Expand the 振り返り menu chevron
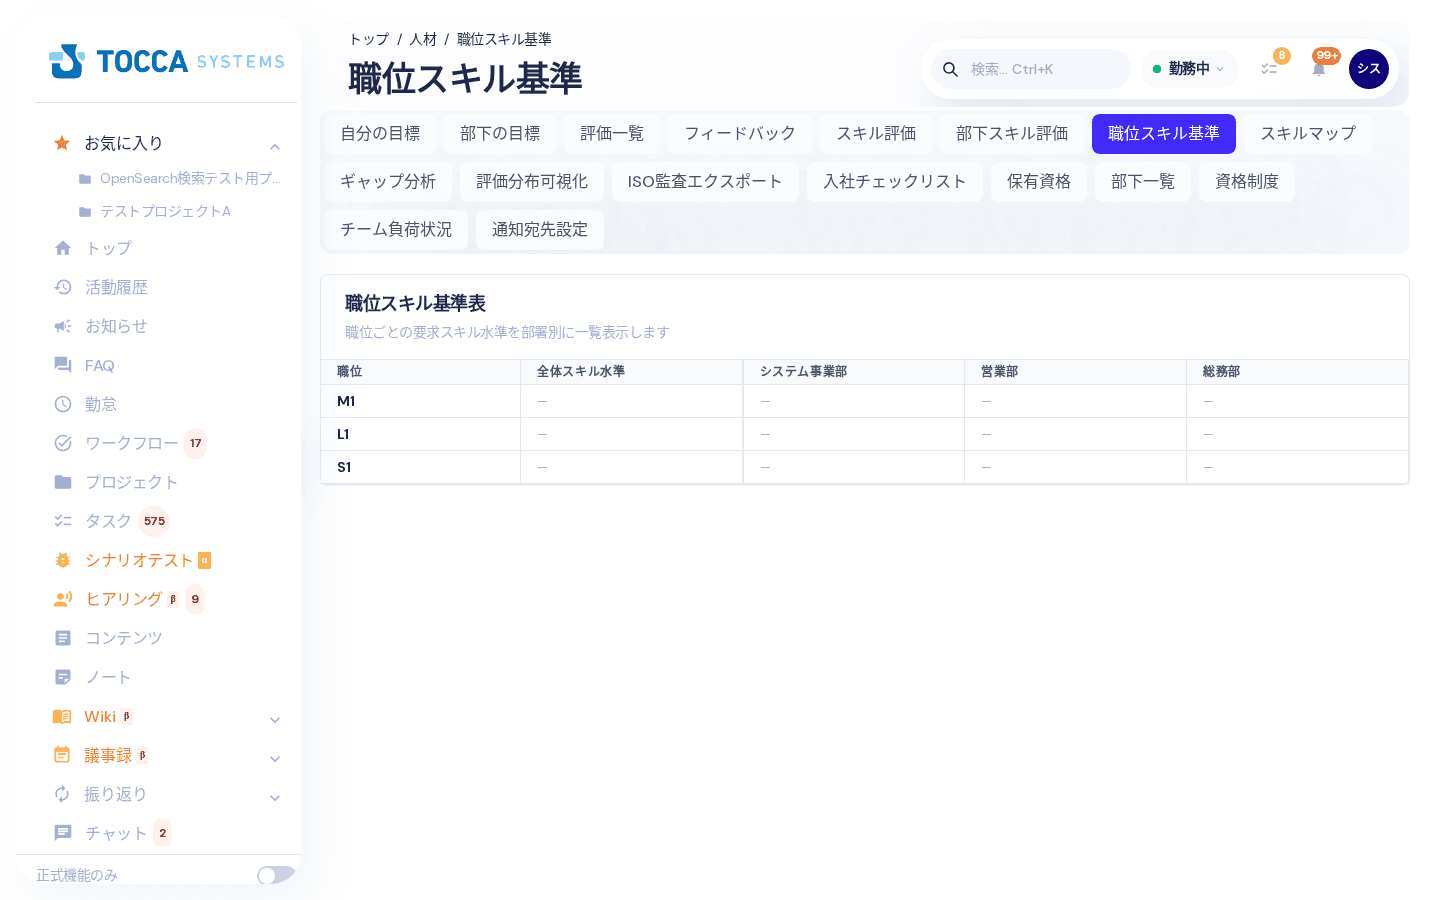This screenshot has height=900, width=1440. [275, 798]
